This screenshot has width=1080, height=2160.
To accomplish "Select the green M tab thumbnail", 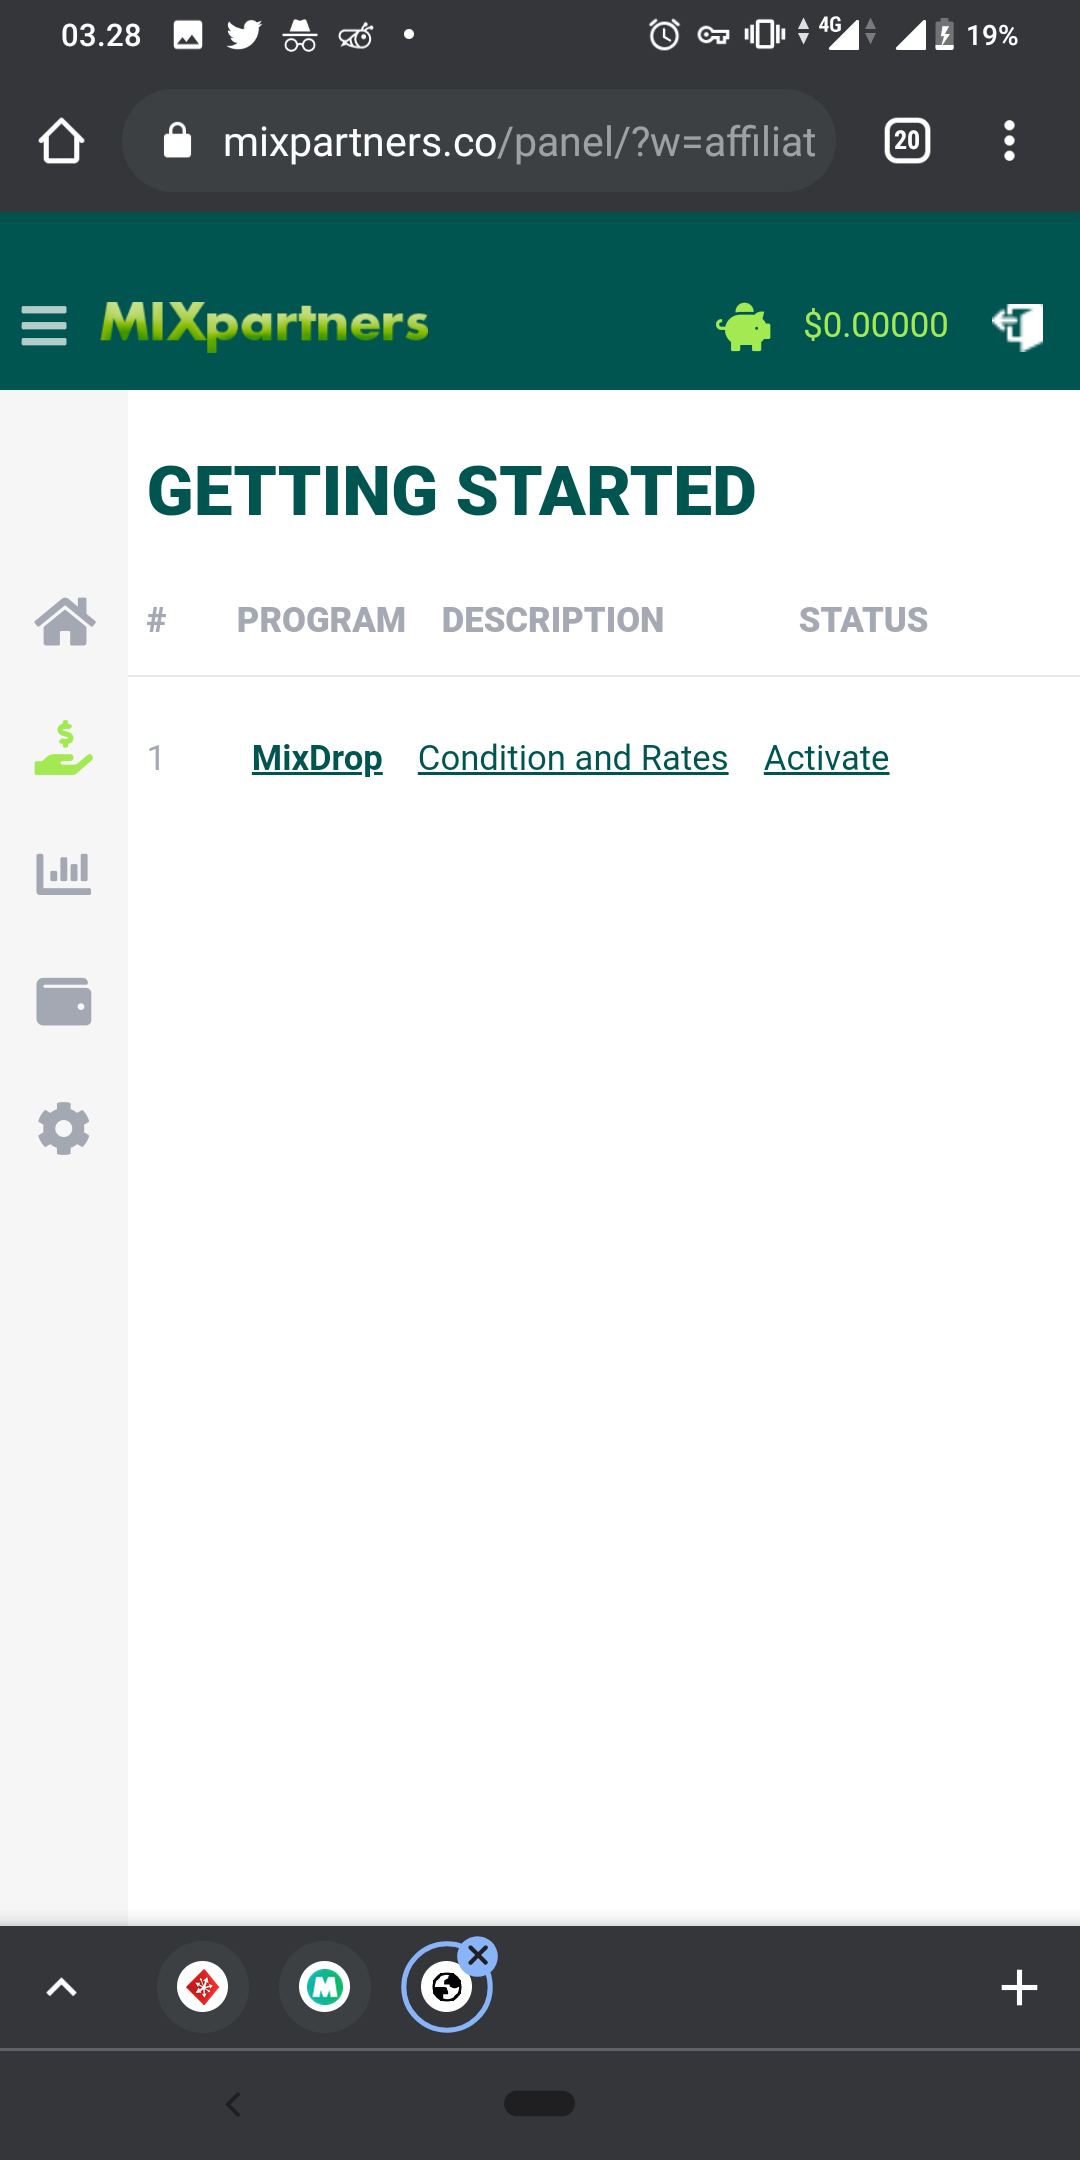I will point(324,1986).
